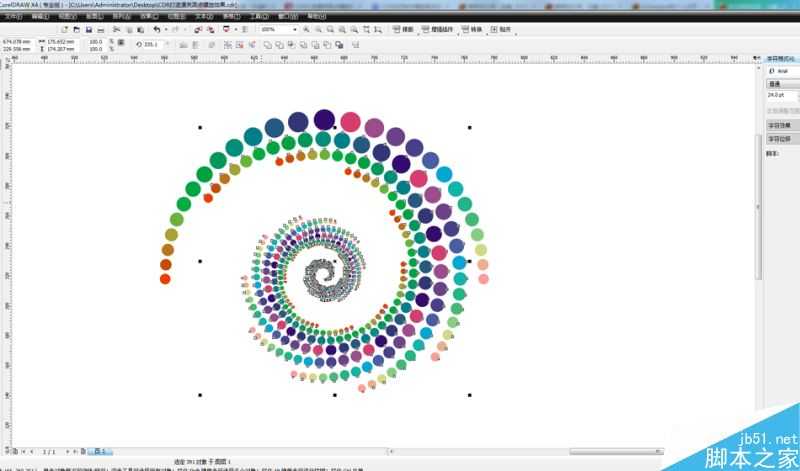Click the rotation angle input field
This screenshot has height=471, width=800.
click(x=152, y=45)
